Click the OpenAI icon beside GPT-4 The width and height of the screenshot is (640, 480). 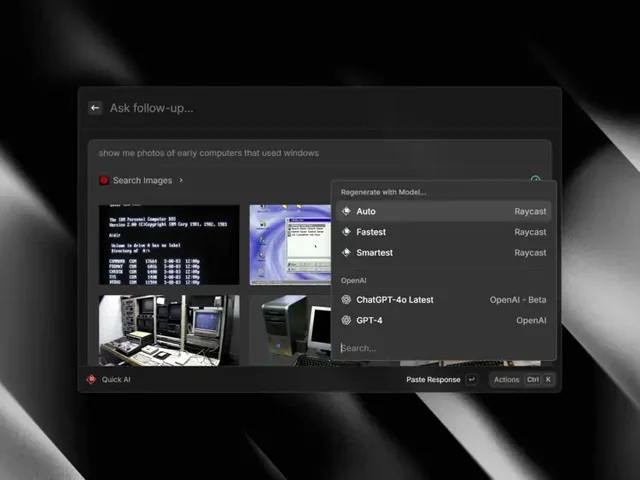pyautogui.click(x=346, y=320)
